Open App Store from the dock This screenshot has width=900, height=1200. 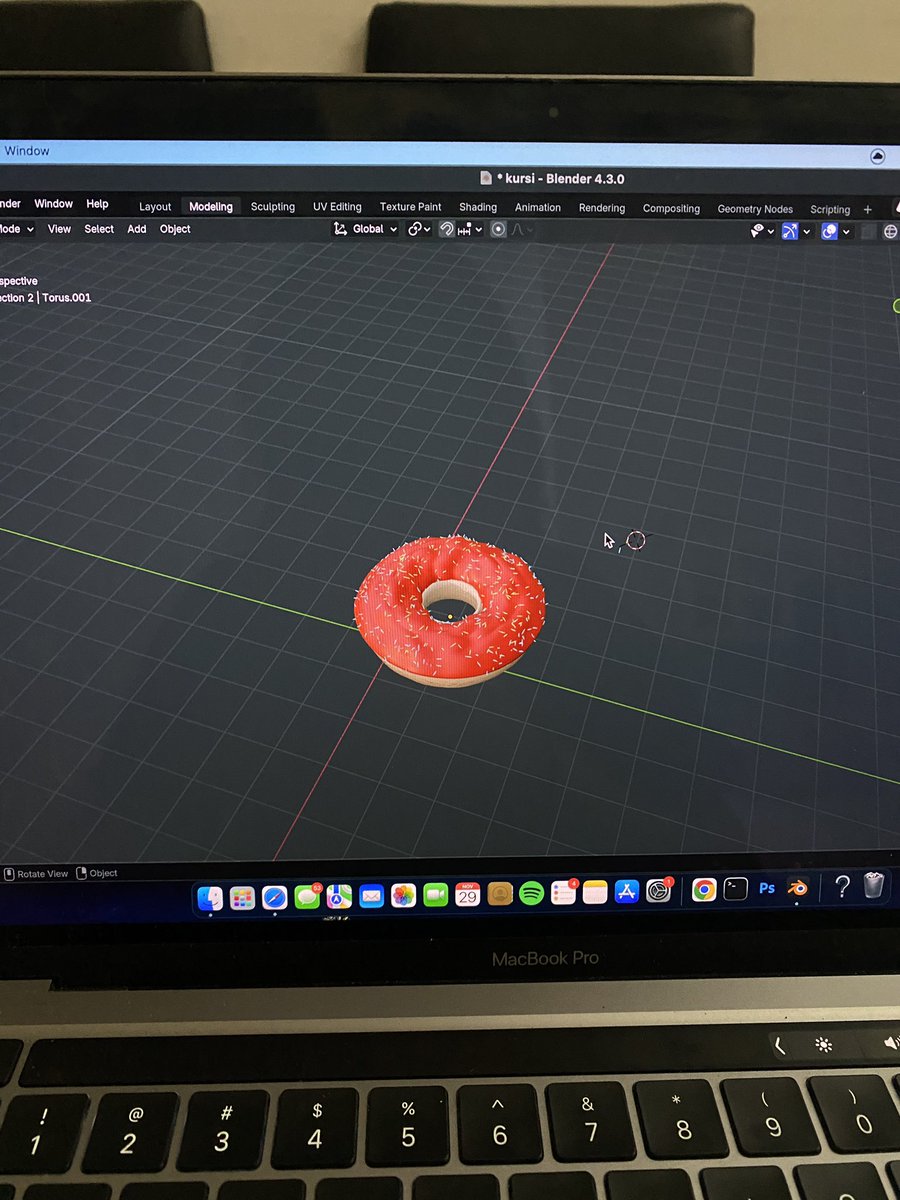tap(627, 891)
